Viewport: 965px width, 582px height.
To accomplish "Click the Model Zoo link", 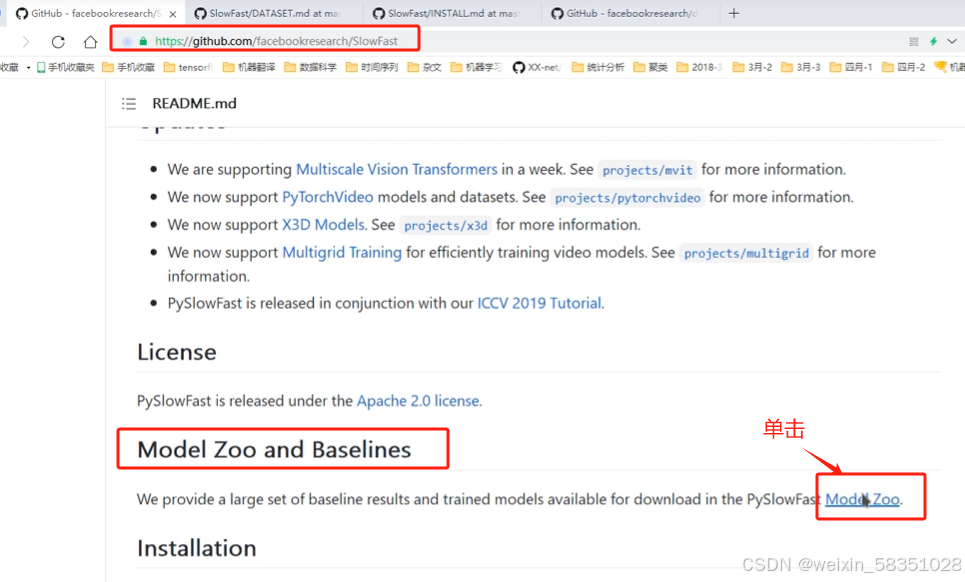I will point(862,500).
